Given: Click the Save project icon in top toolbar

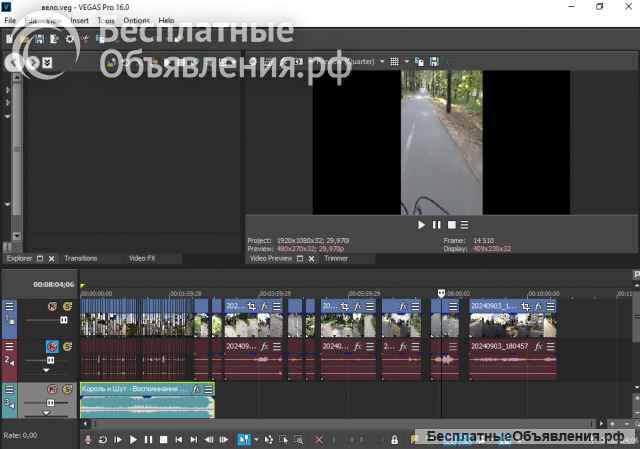Looking at the screenshot, I should [x=39, y=39].
